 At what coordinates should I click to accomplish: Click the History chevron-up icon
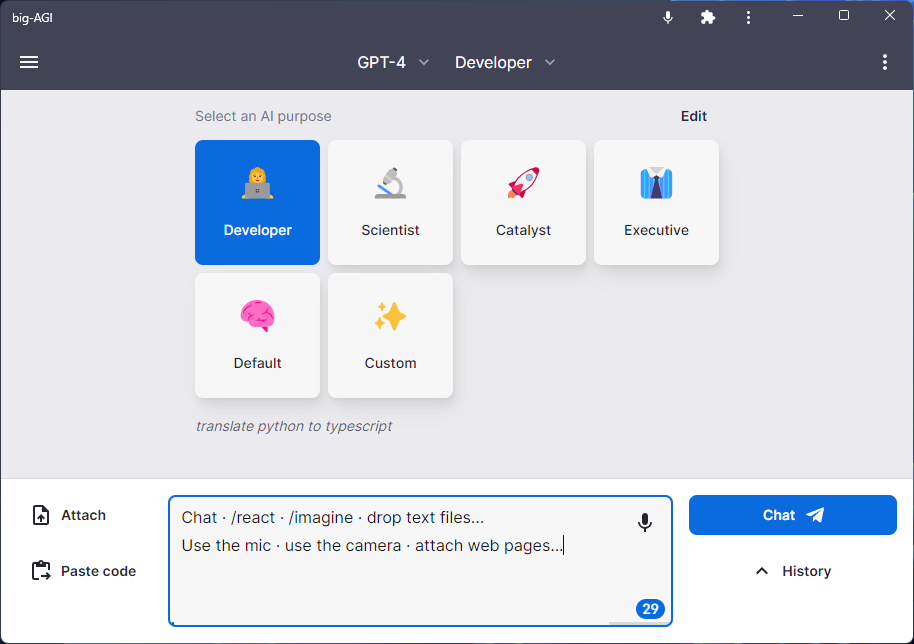coord(762,571)
